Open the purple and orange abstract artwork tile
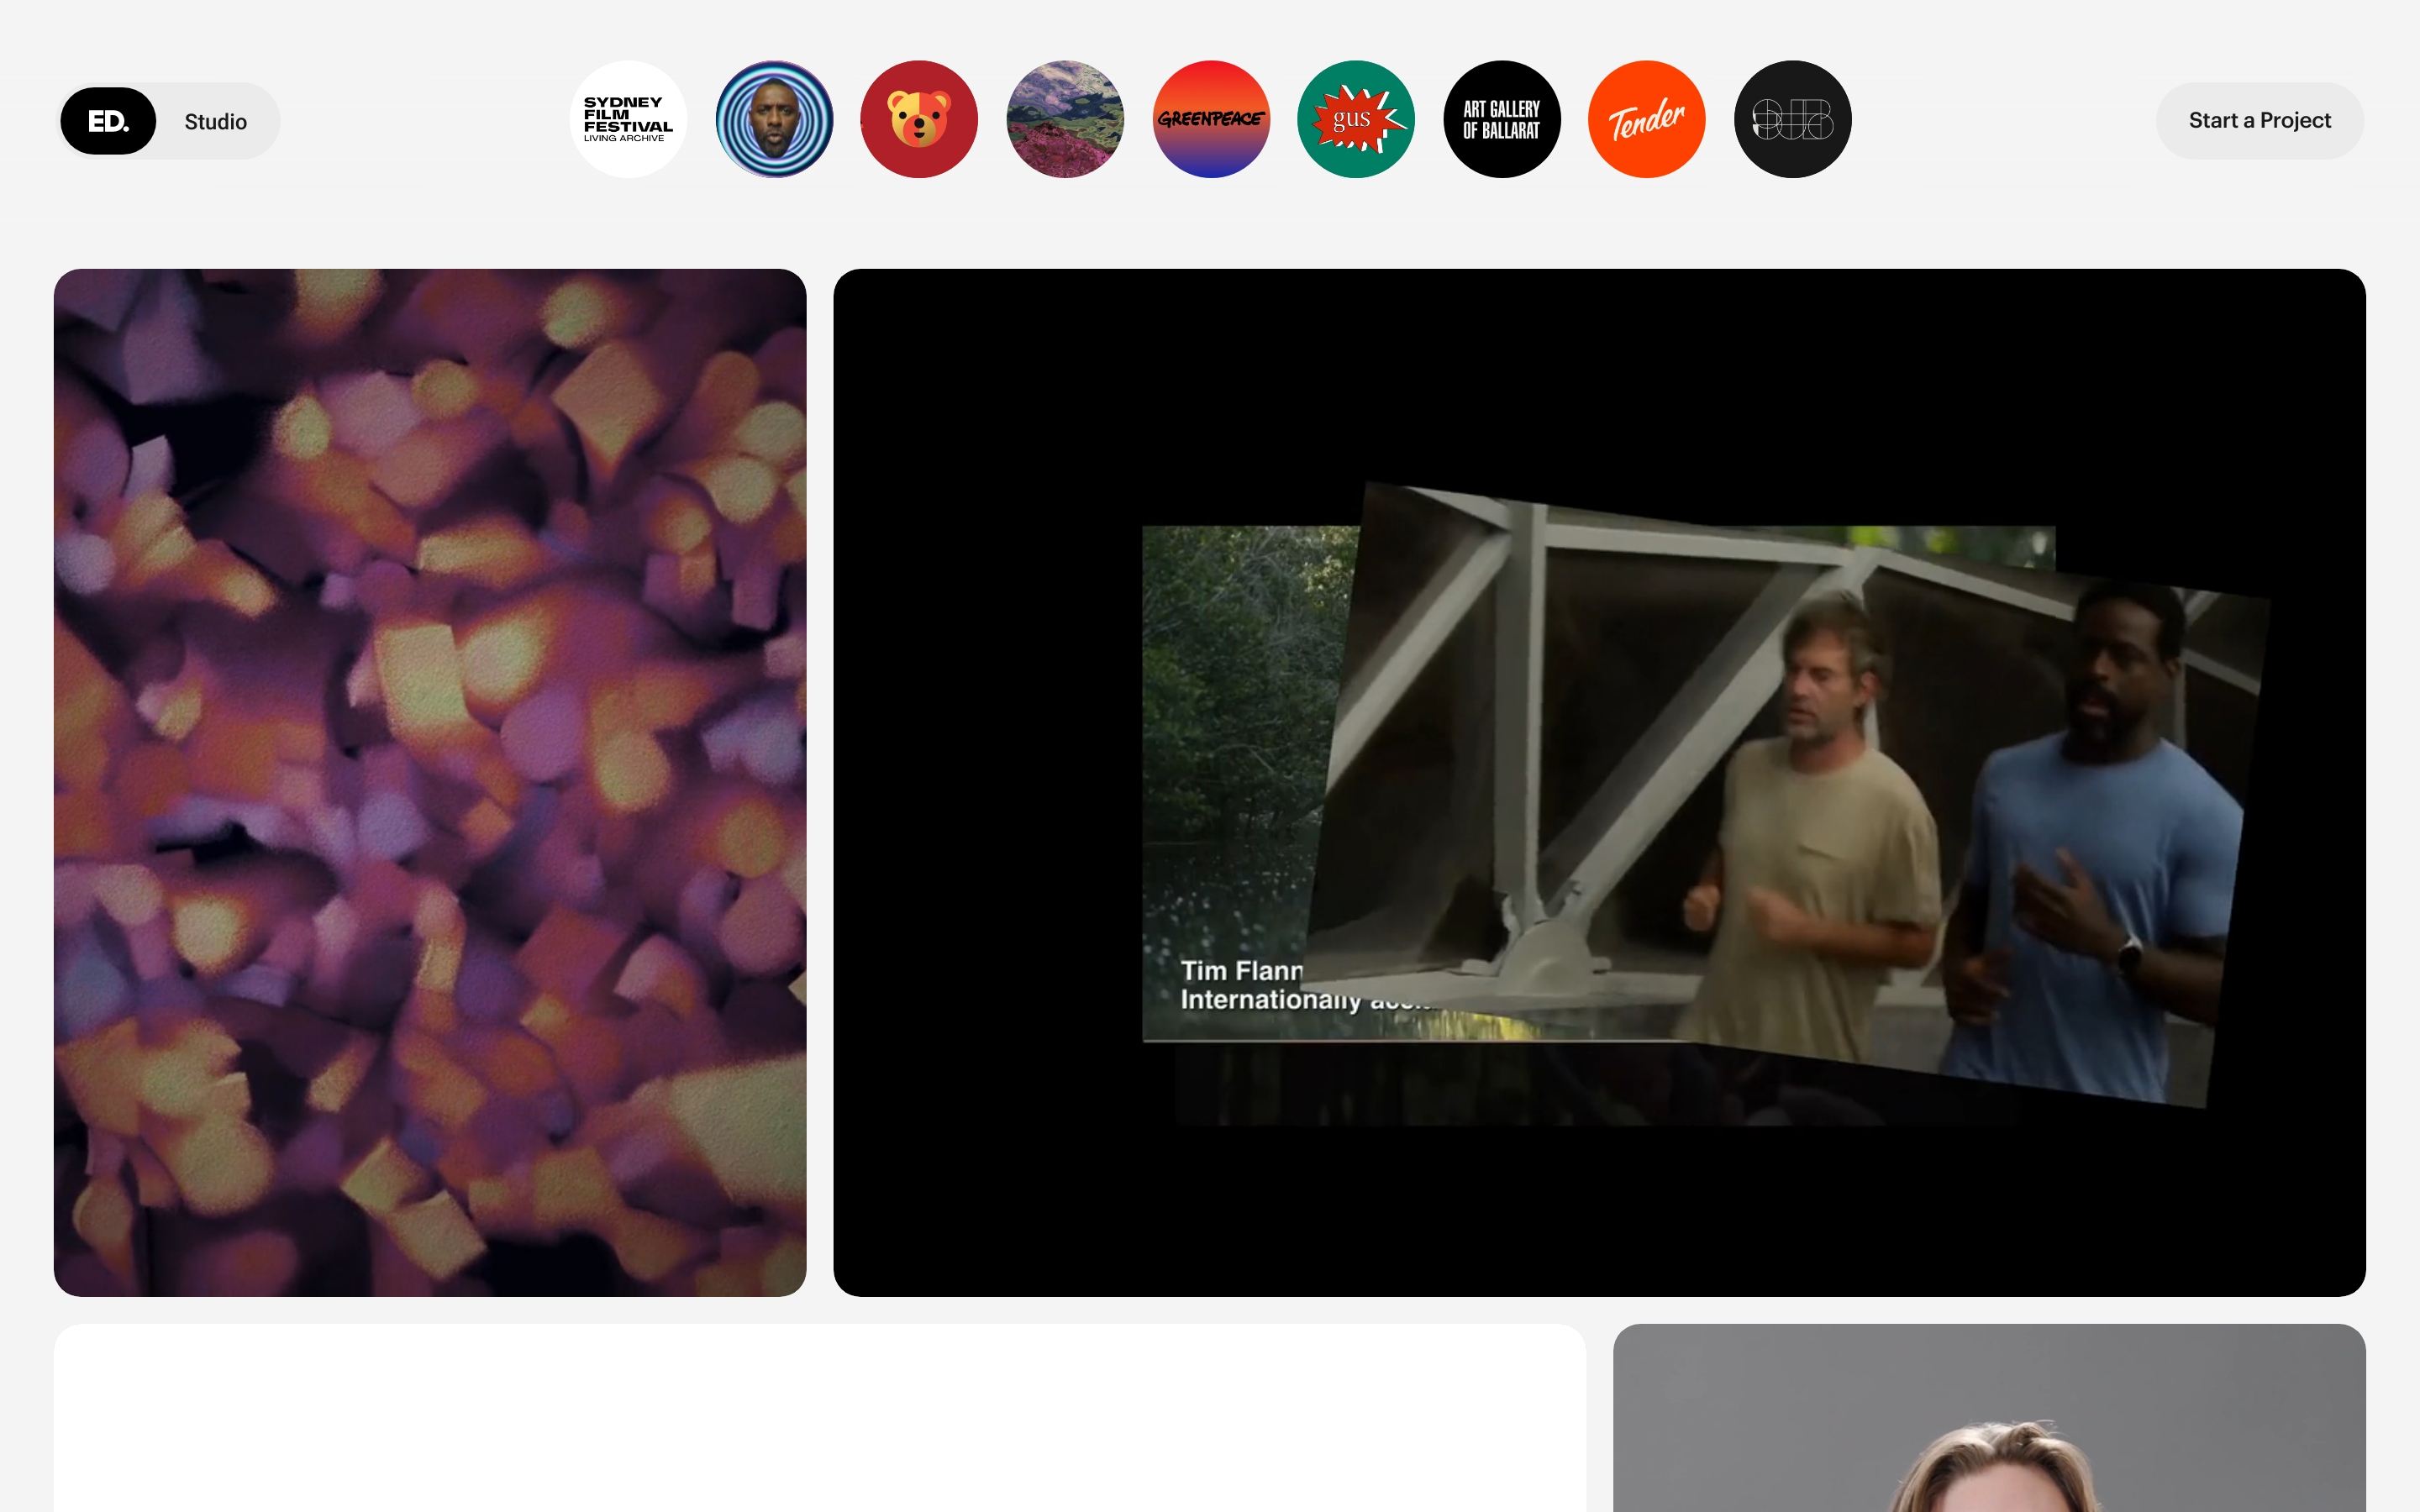 [x=430, y=782]
